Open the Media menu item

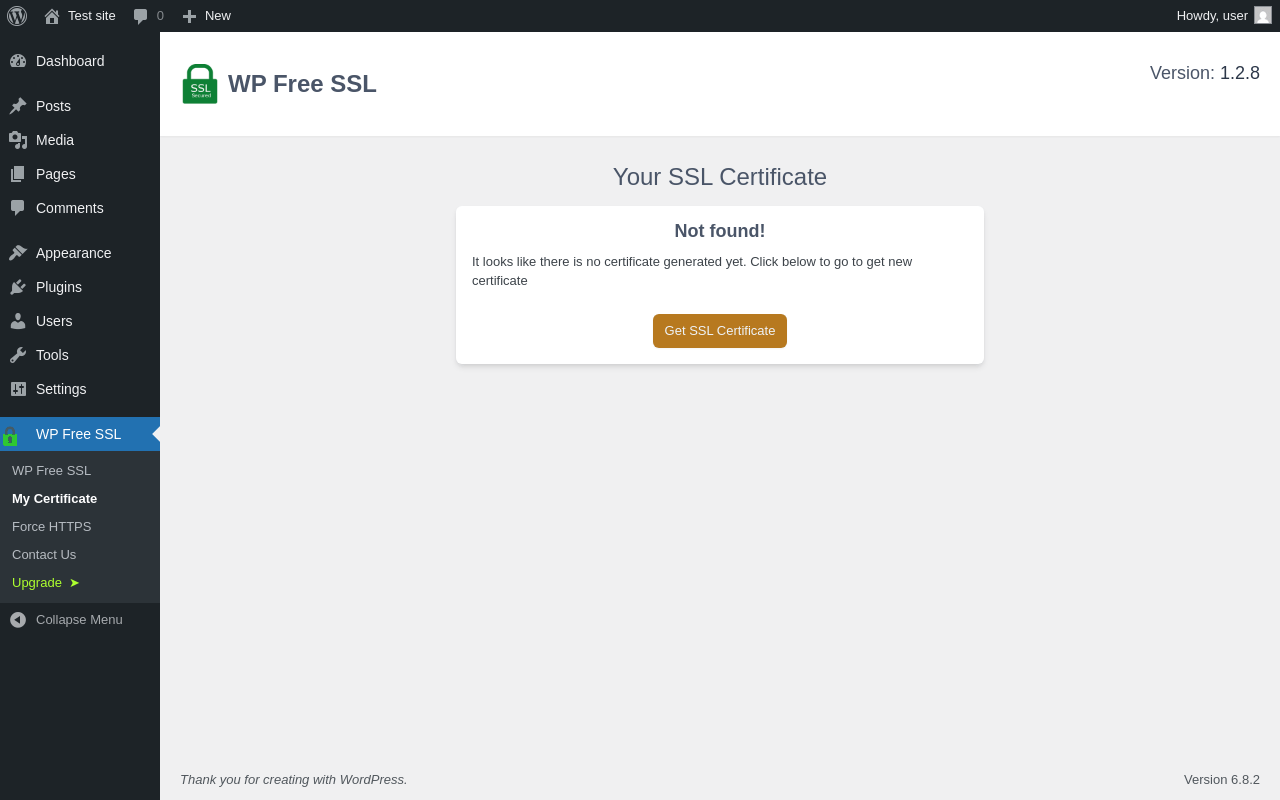click(x=80, y=140)
